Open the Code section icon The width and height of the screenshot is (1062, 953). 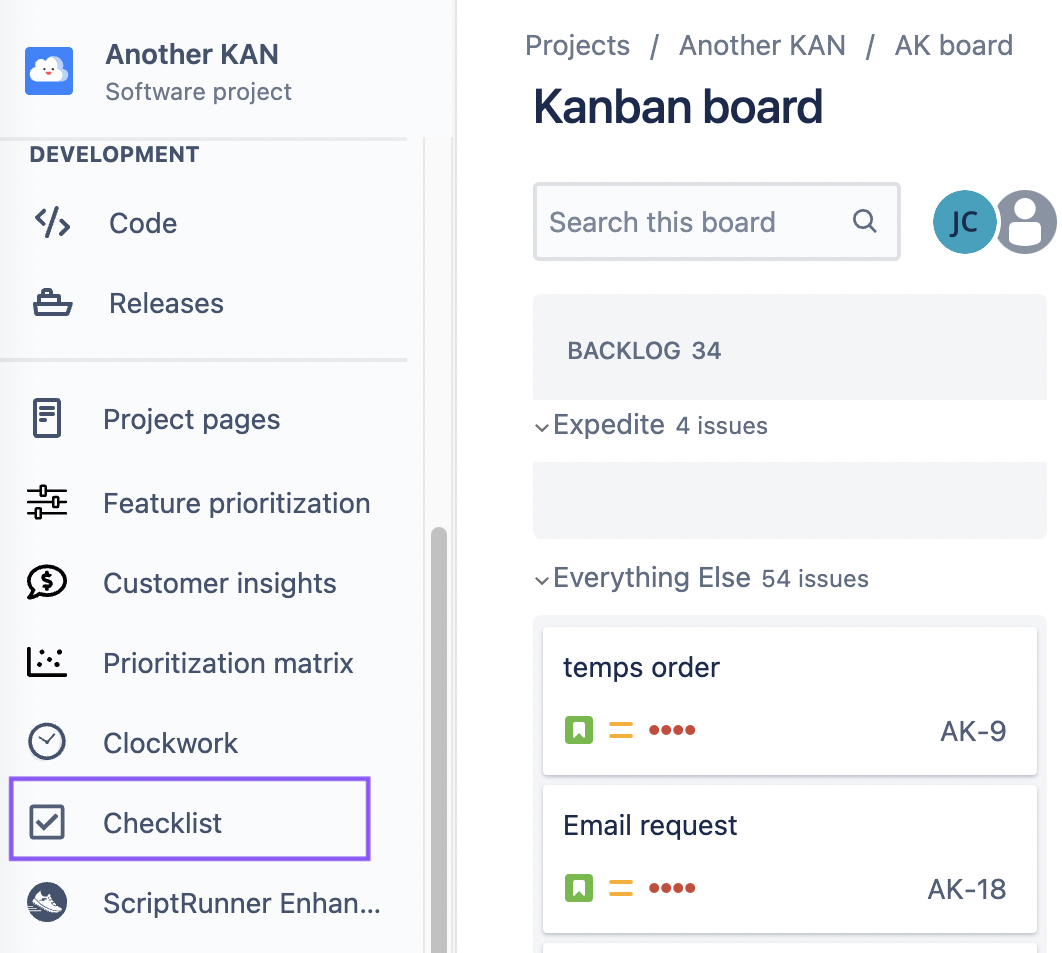click(x=52, y=223)
